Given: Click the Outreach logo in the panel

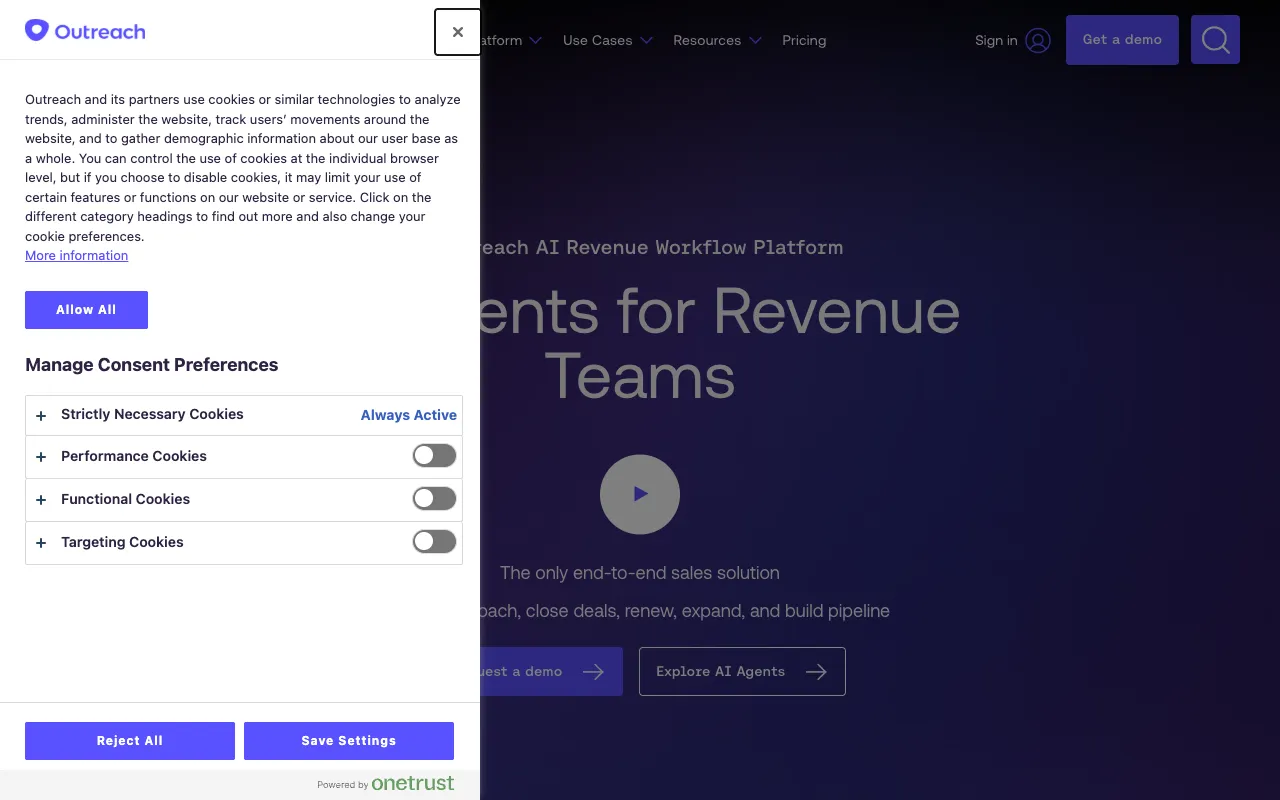Looking at the screenshot, I should (x=85, y=31).
